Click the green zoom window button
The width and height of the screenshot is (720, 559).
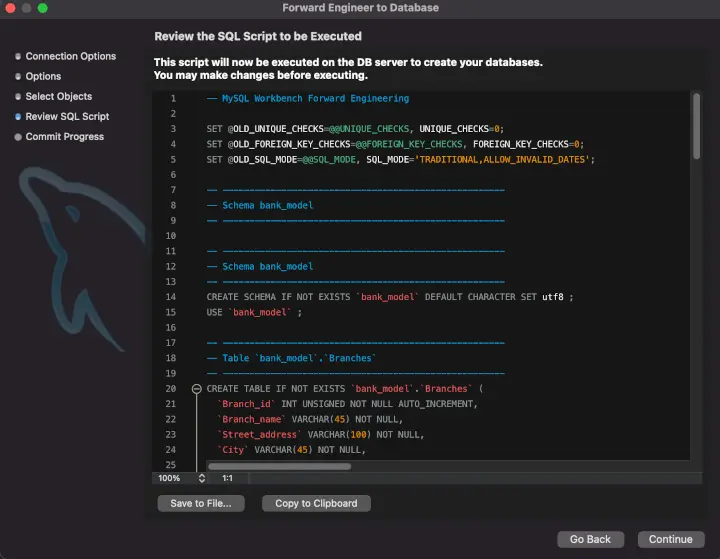click(x=43, y=8)
